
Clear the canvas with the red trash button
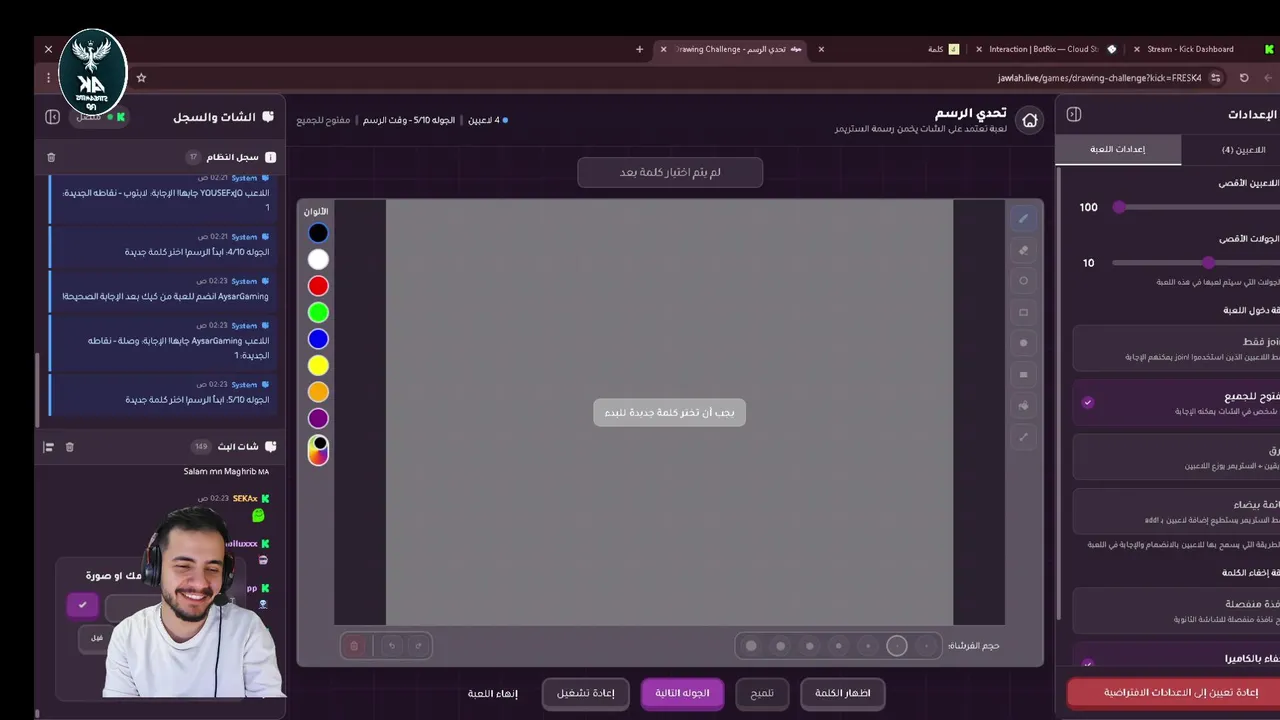[353, 646]
